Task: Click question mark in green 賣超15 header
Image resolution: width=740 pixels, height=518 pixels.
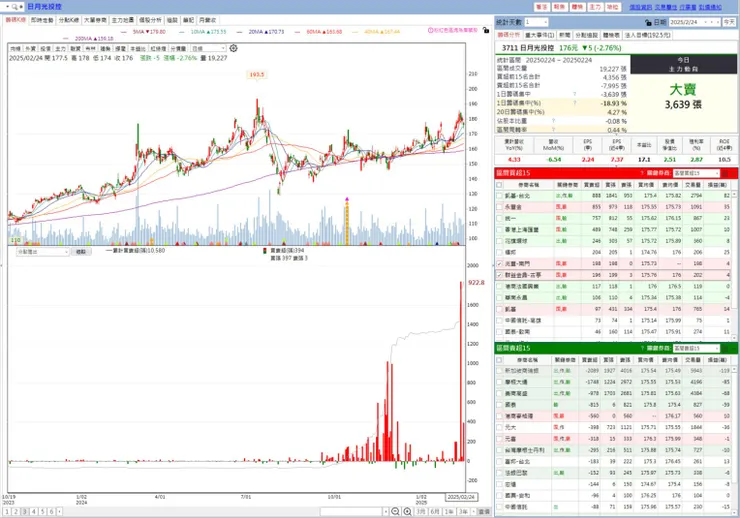Action: tap(642, 348)
